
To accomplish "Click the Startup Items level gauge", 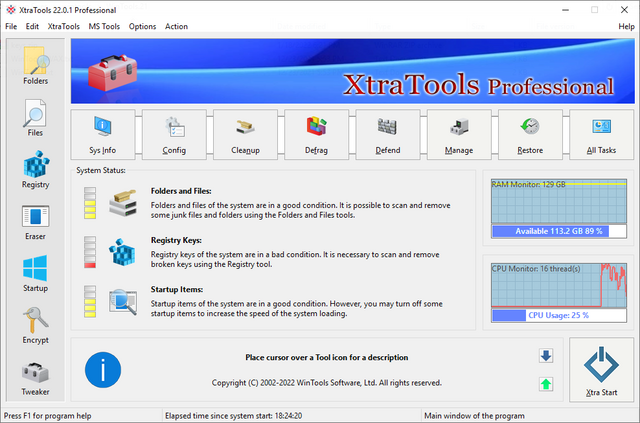I will pos(90,301).
